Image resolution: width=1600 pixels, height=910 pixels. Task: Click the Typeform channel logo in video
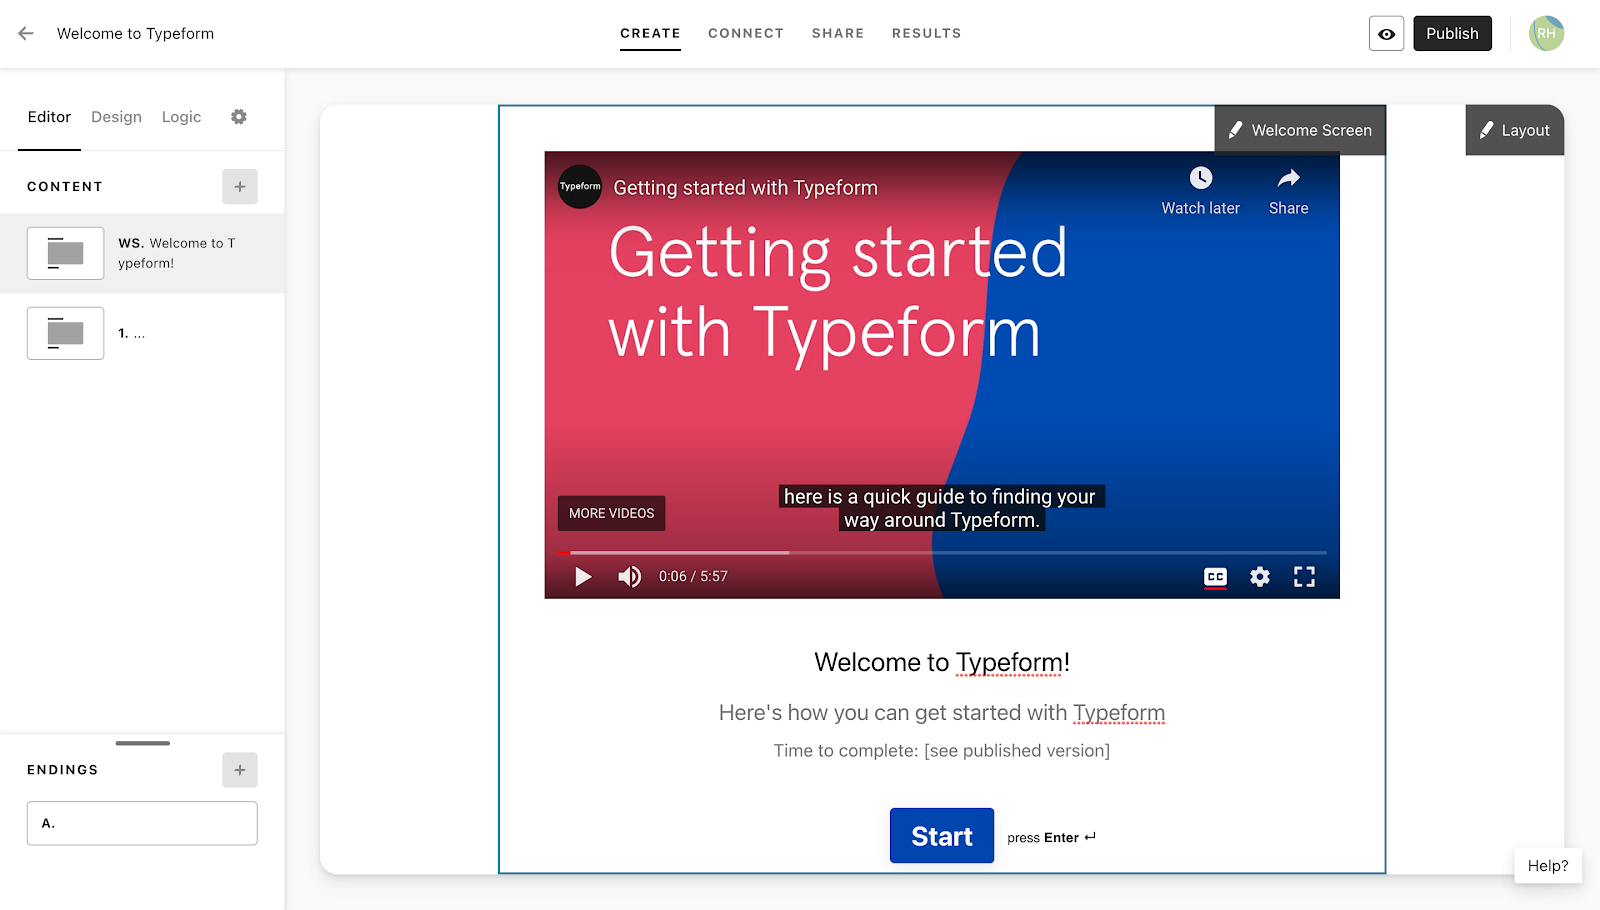(x=580, y=187)
